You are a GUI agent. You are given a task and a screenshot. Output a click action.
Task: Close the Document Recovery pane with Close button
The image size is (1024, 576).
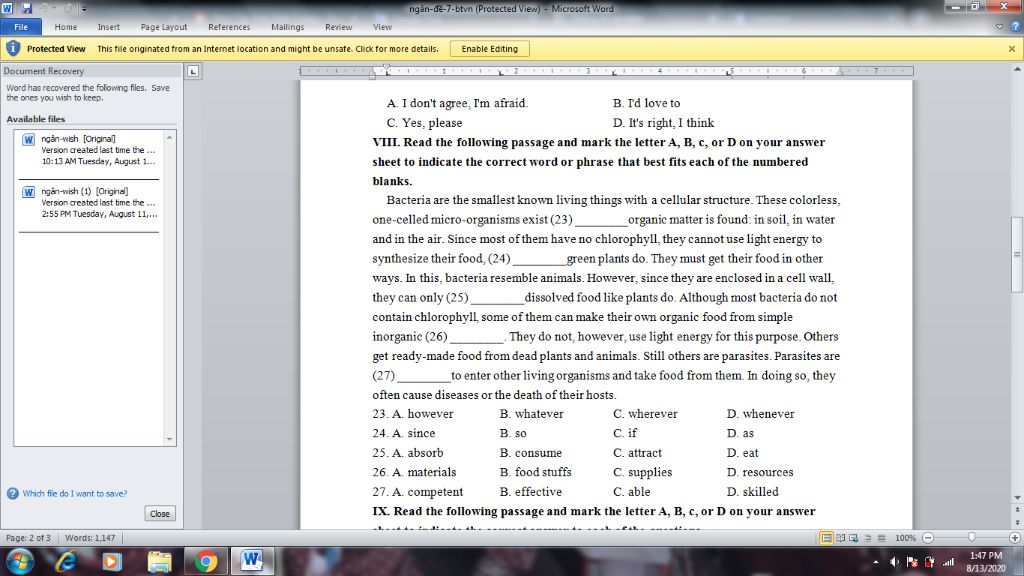pyautogui.click(x=160, y=514)
